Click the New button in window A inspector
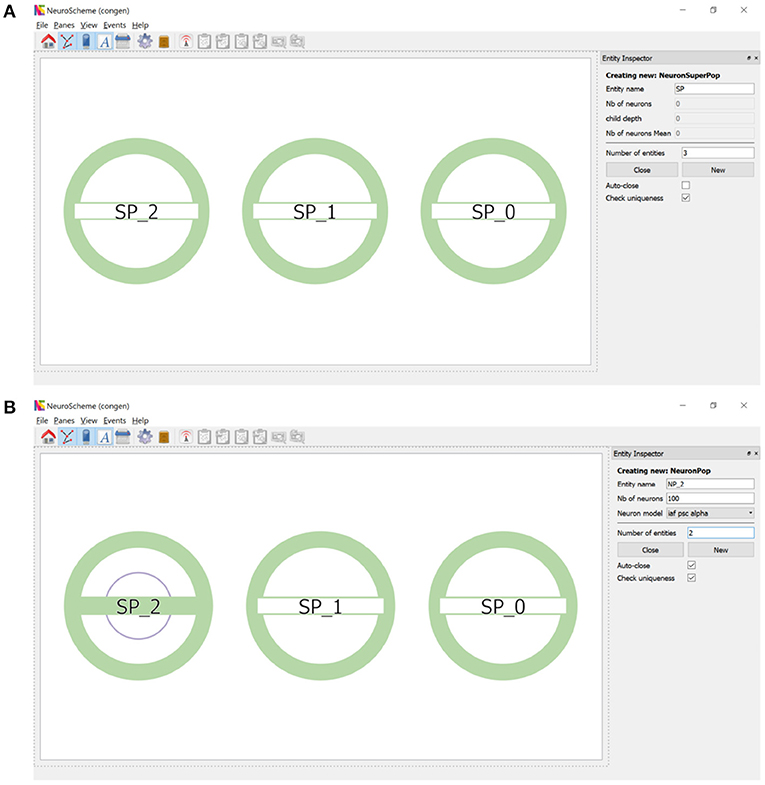 coord(718,170)
